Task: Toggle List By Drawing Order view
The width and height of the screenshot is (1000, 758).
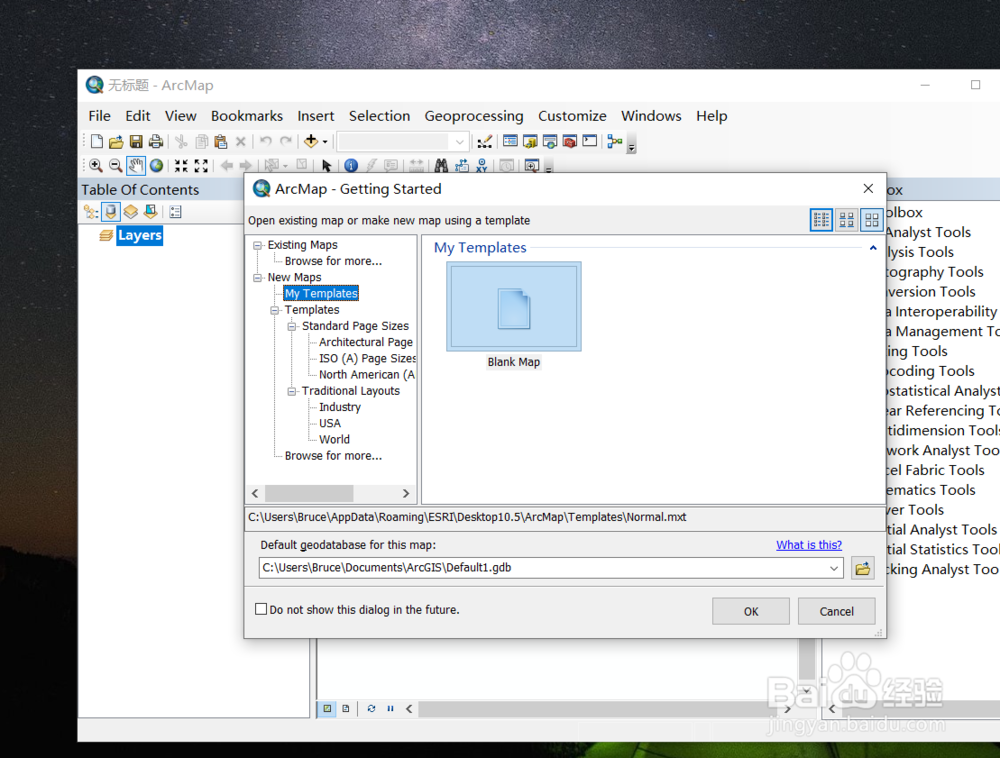Action: [x=91, y=212]
